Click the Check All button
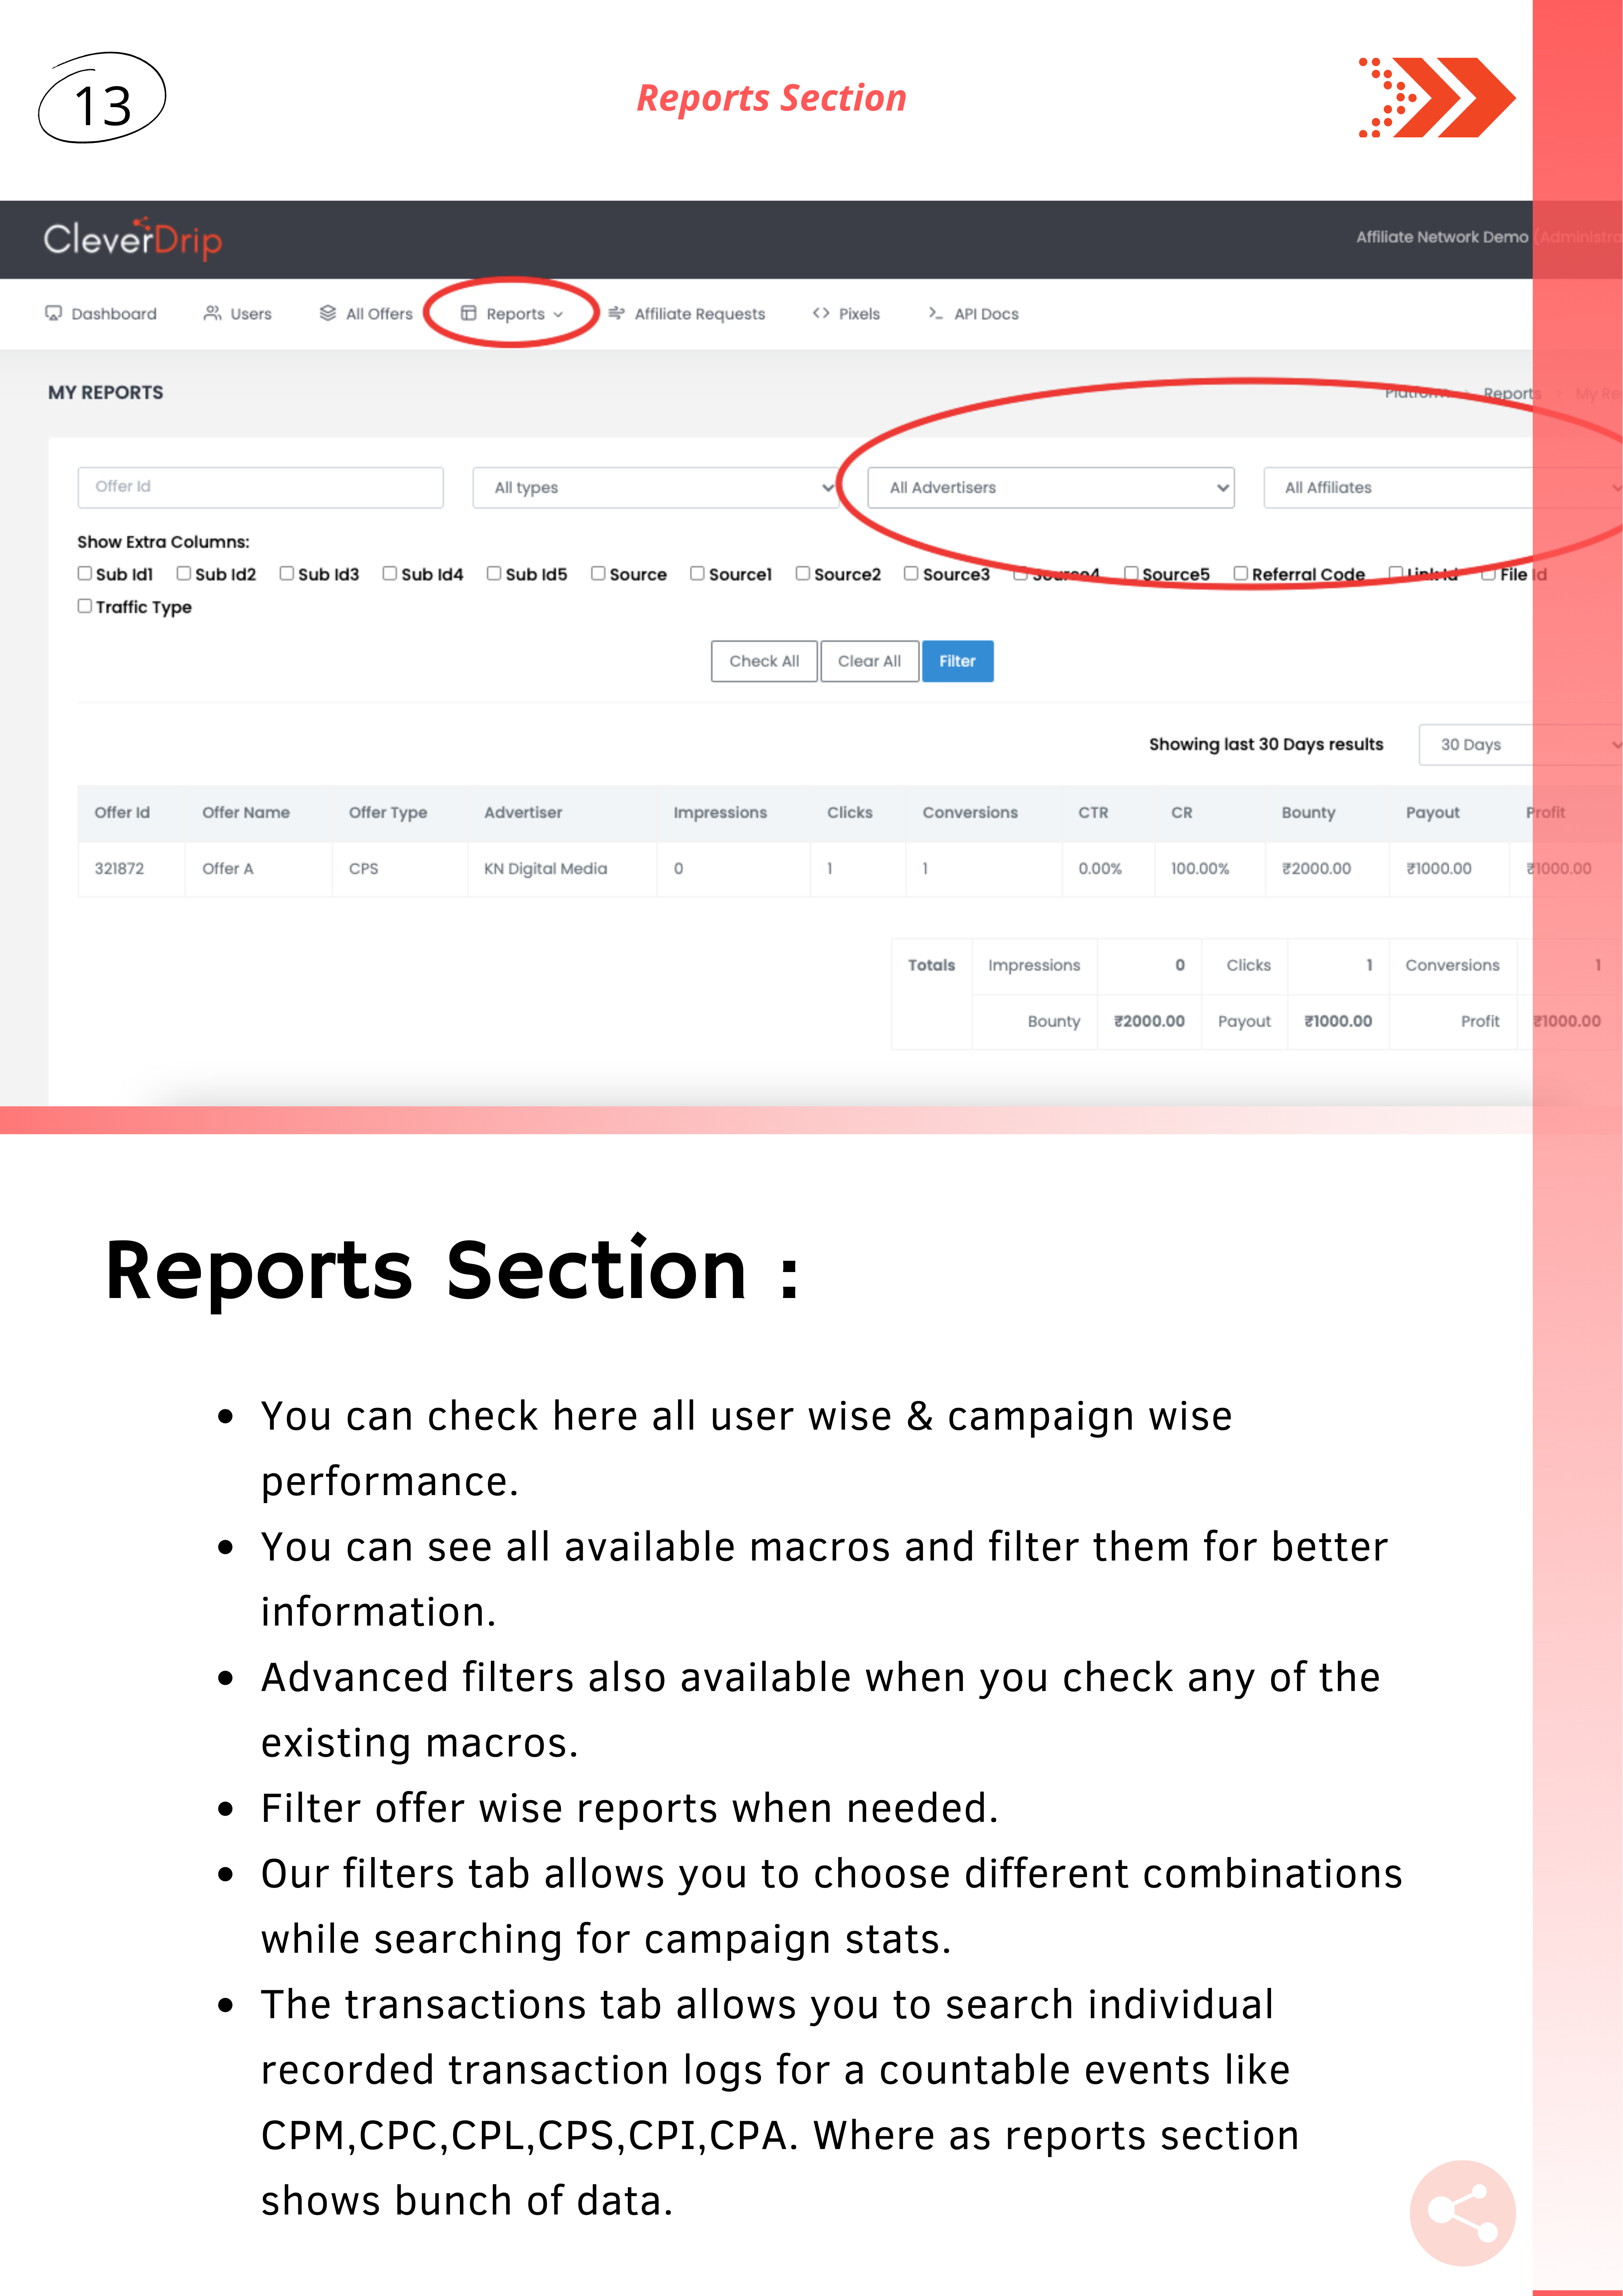 [x=764, y=661]
